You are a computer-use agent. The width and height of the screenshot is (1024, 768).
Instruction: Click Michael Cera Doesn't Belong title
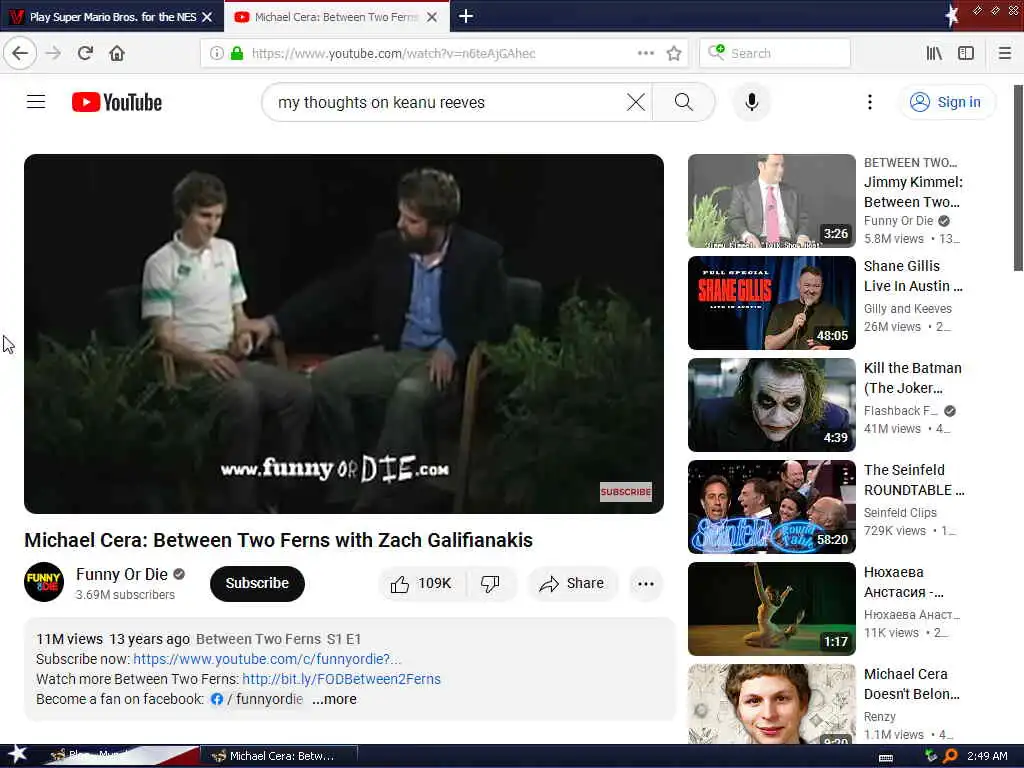click(x=912, y=684)
